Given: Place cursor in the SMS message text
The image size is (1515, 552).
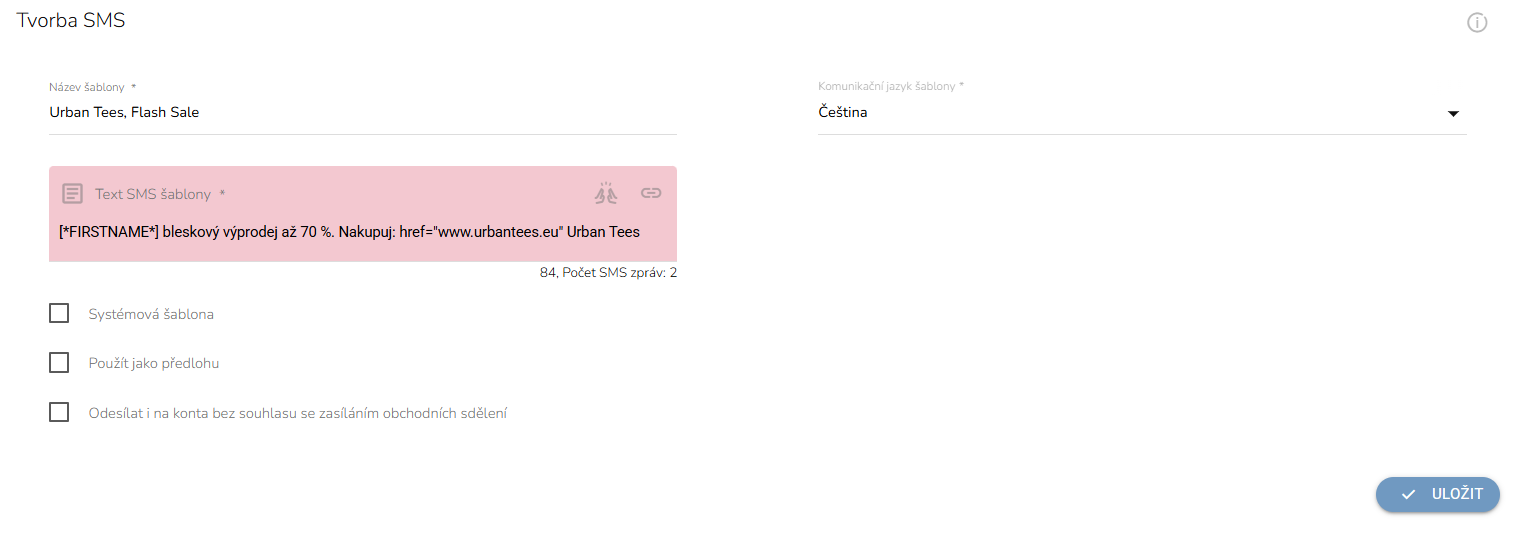Looking at the screenshot, I should pos(350,232).
